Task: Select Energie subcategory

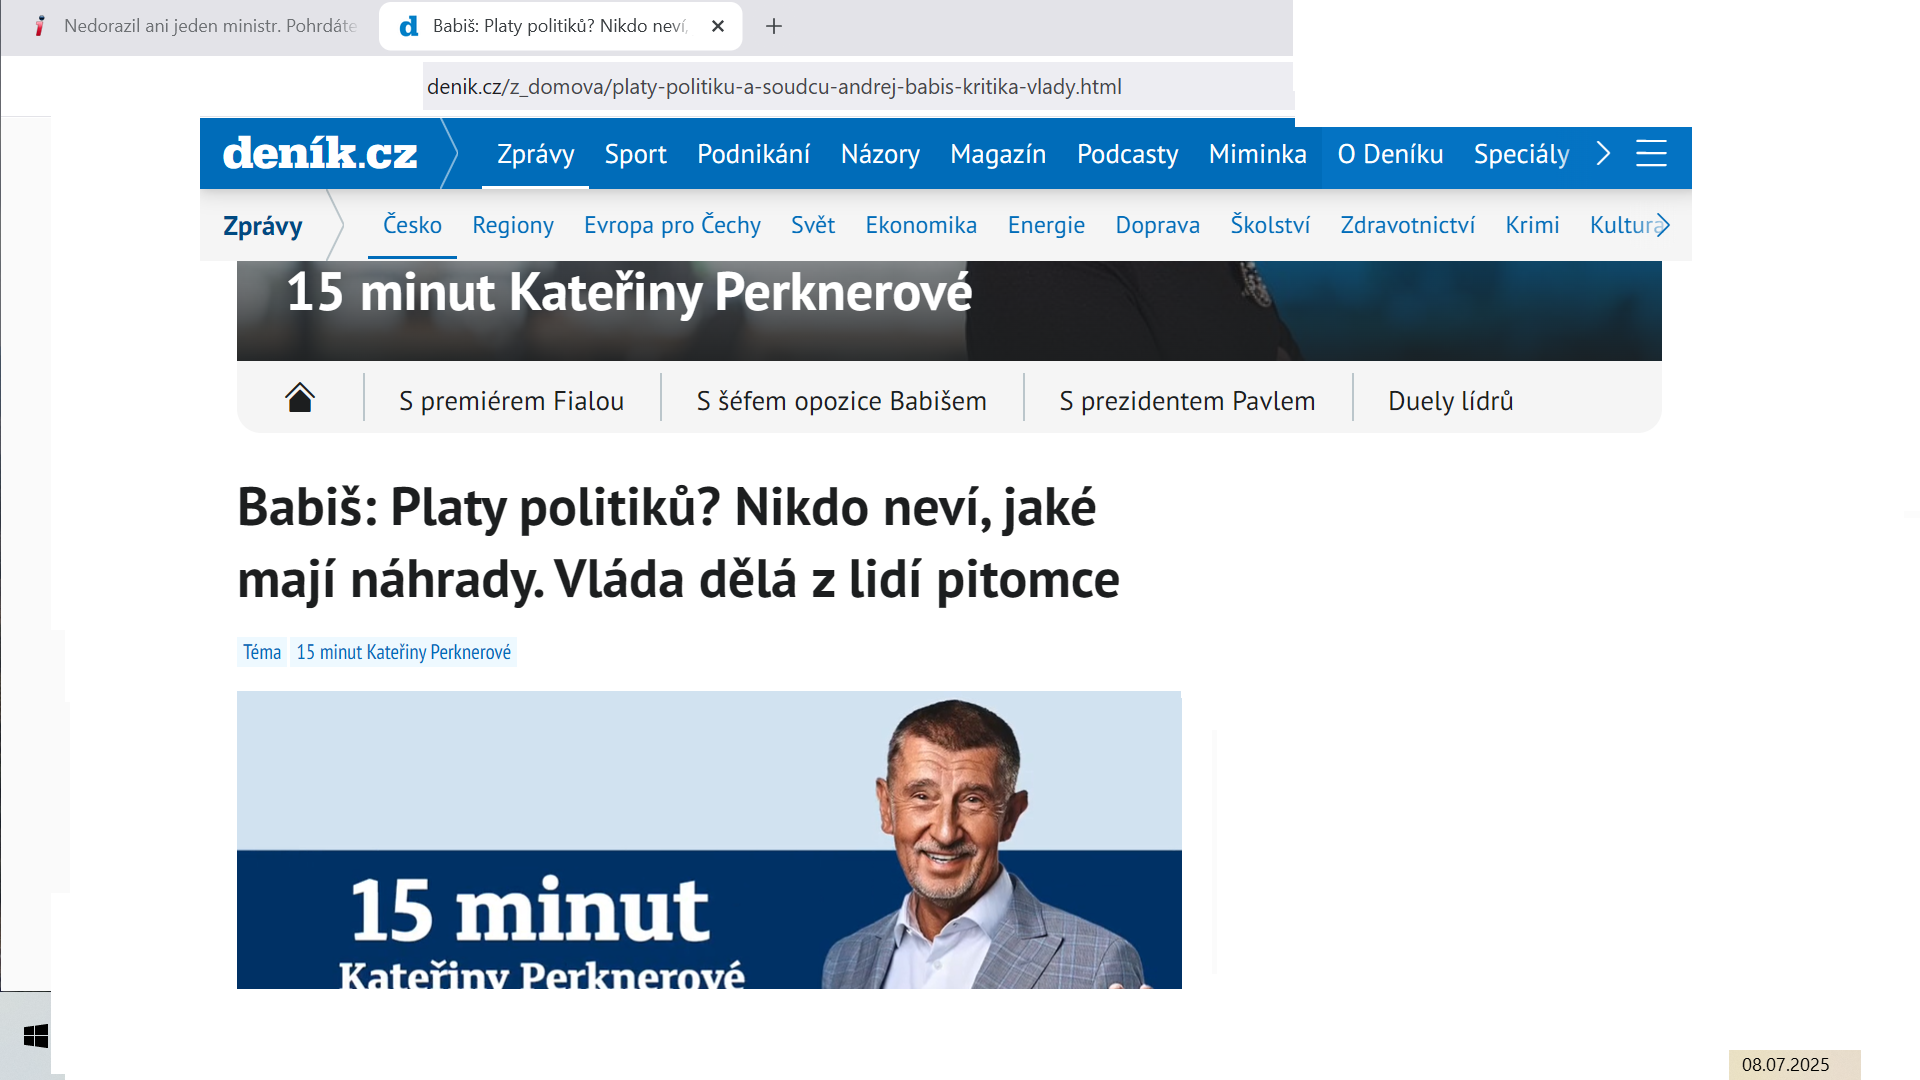Action: [1046, 225]
